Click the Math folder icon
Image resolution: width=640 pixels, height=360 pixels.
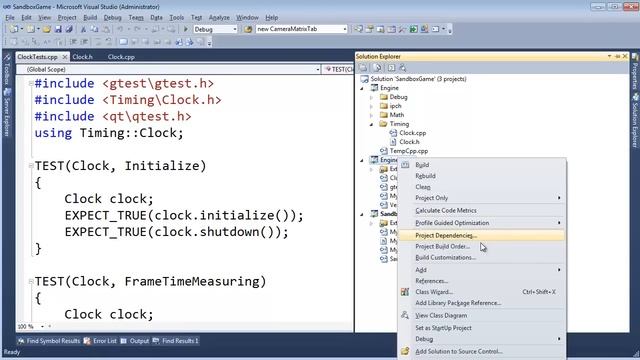[x=383, y=115]
